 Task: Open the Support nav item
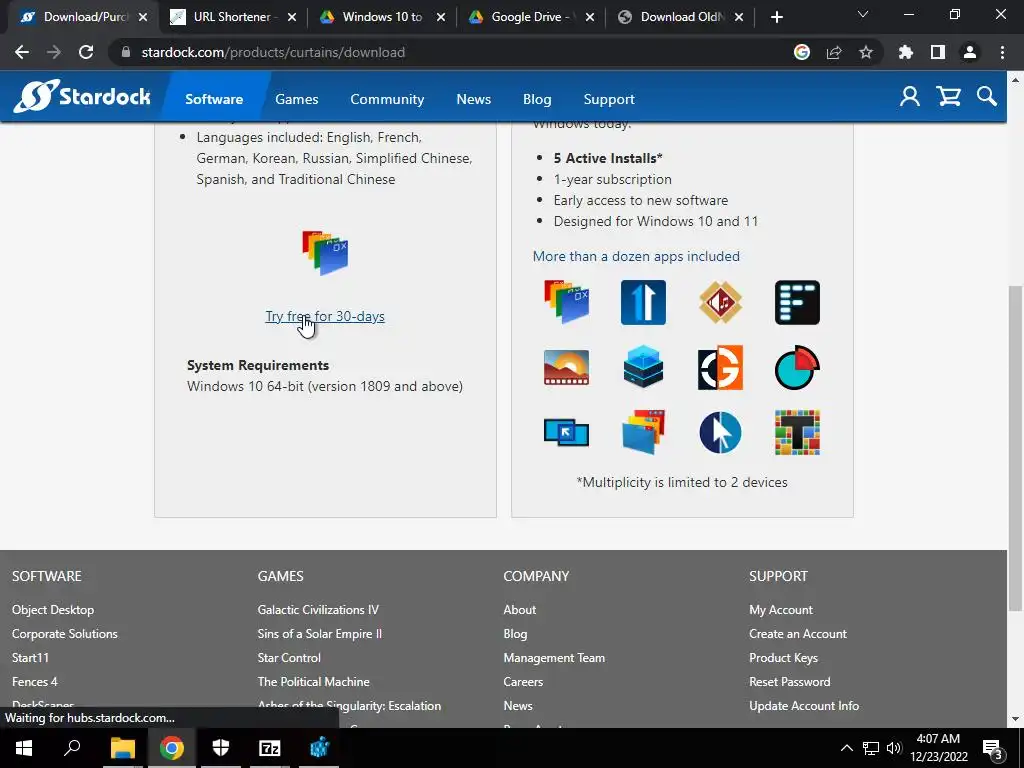click(x=609, y=99)
